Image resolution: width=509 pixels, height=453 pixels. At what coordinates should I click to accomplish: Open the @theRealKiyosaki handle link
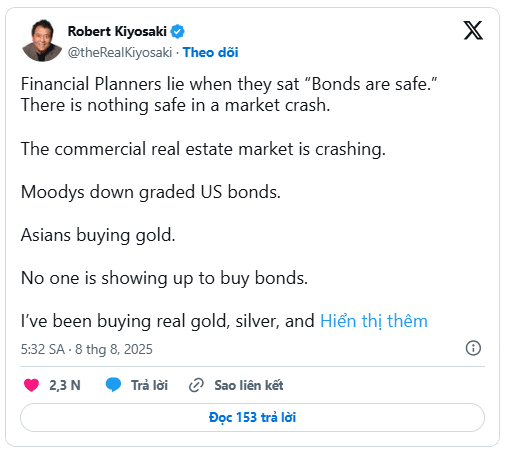point(120,52)
